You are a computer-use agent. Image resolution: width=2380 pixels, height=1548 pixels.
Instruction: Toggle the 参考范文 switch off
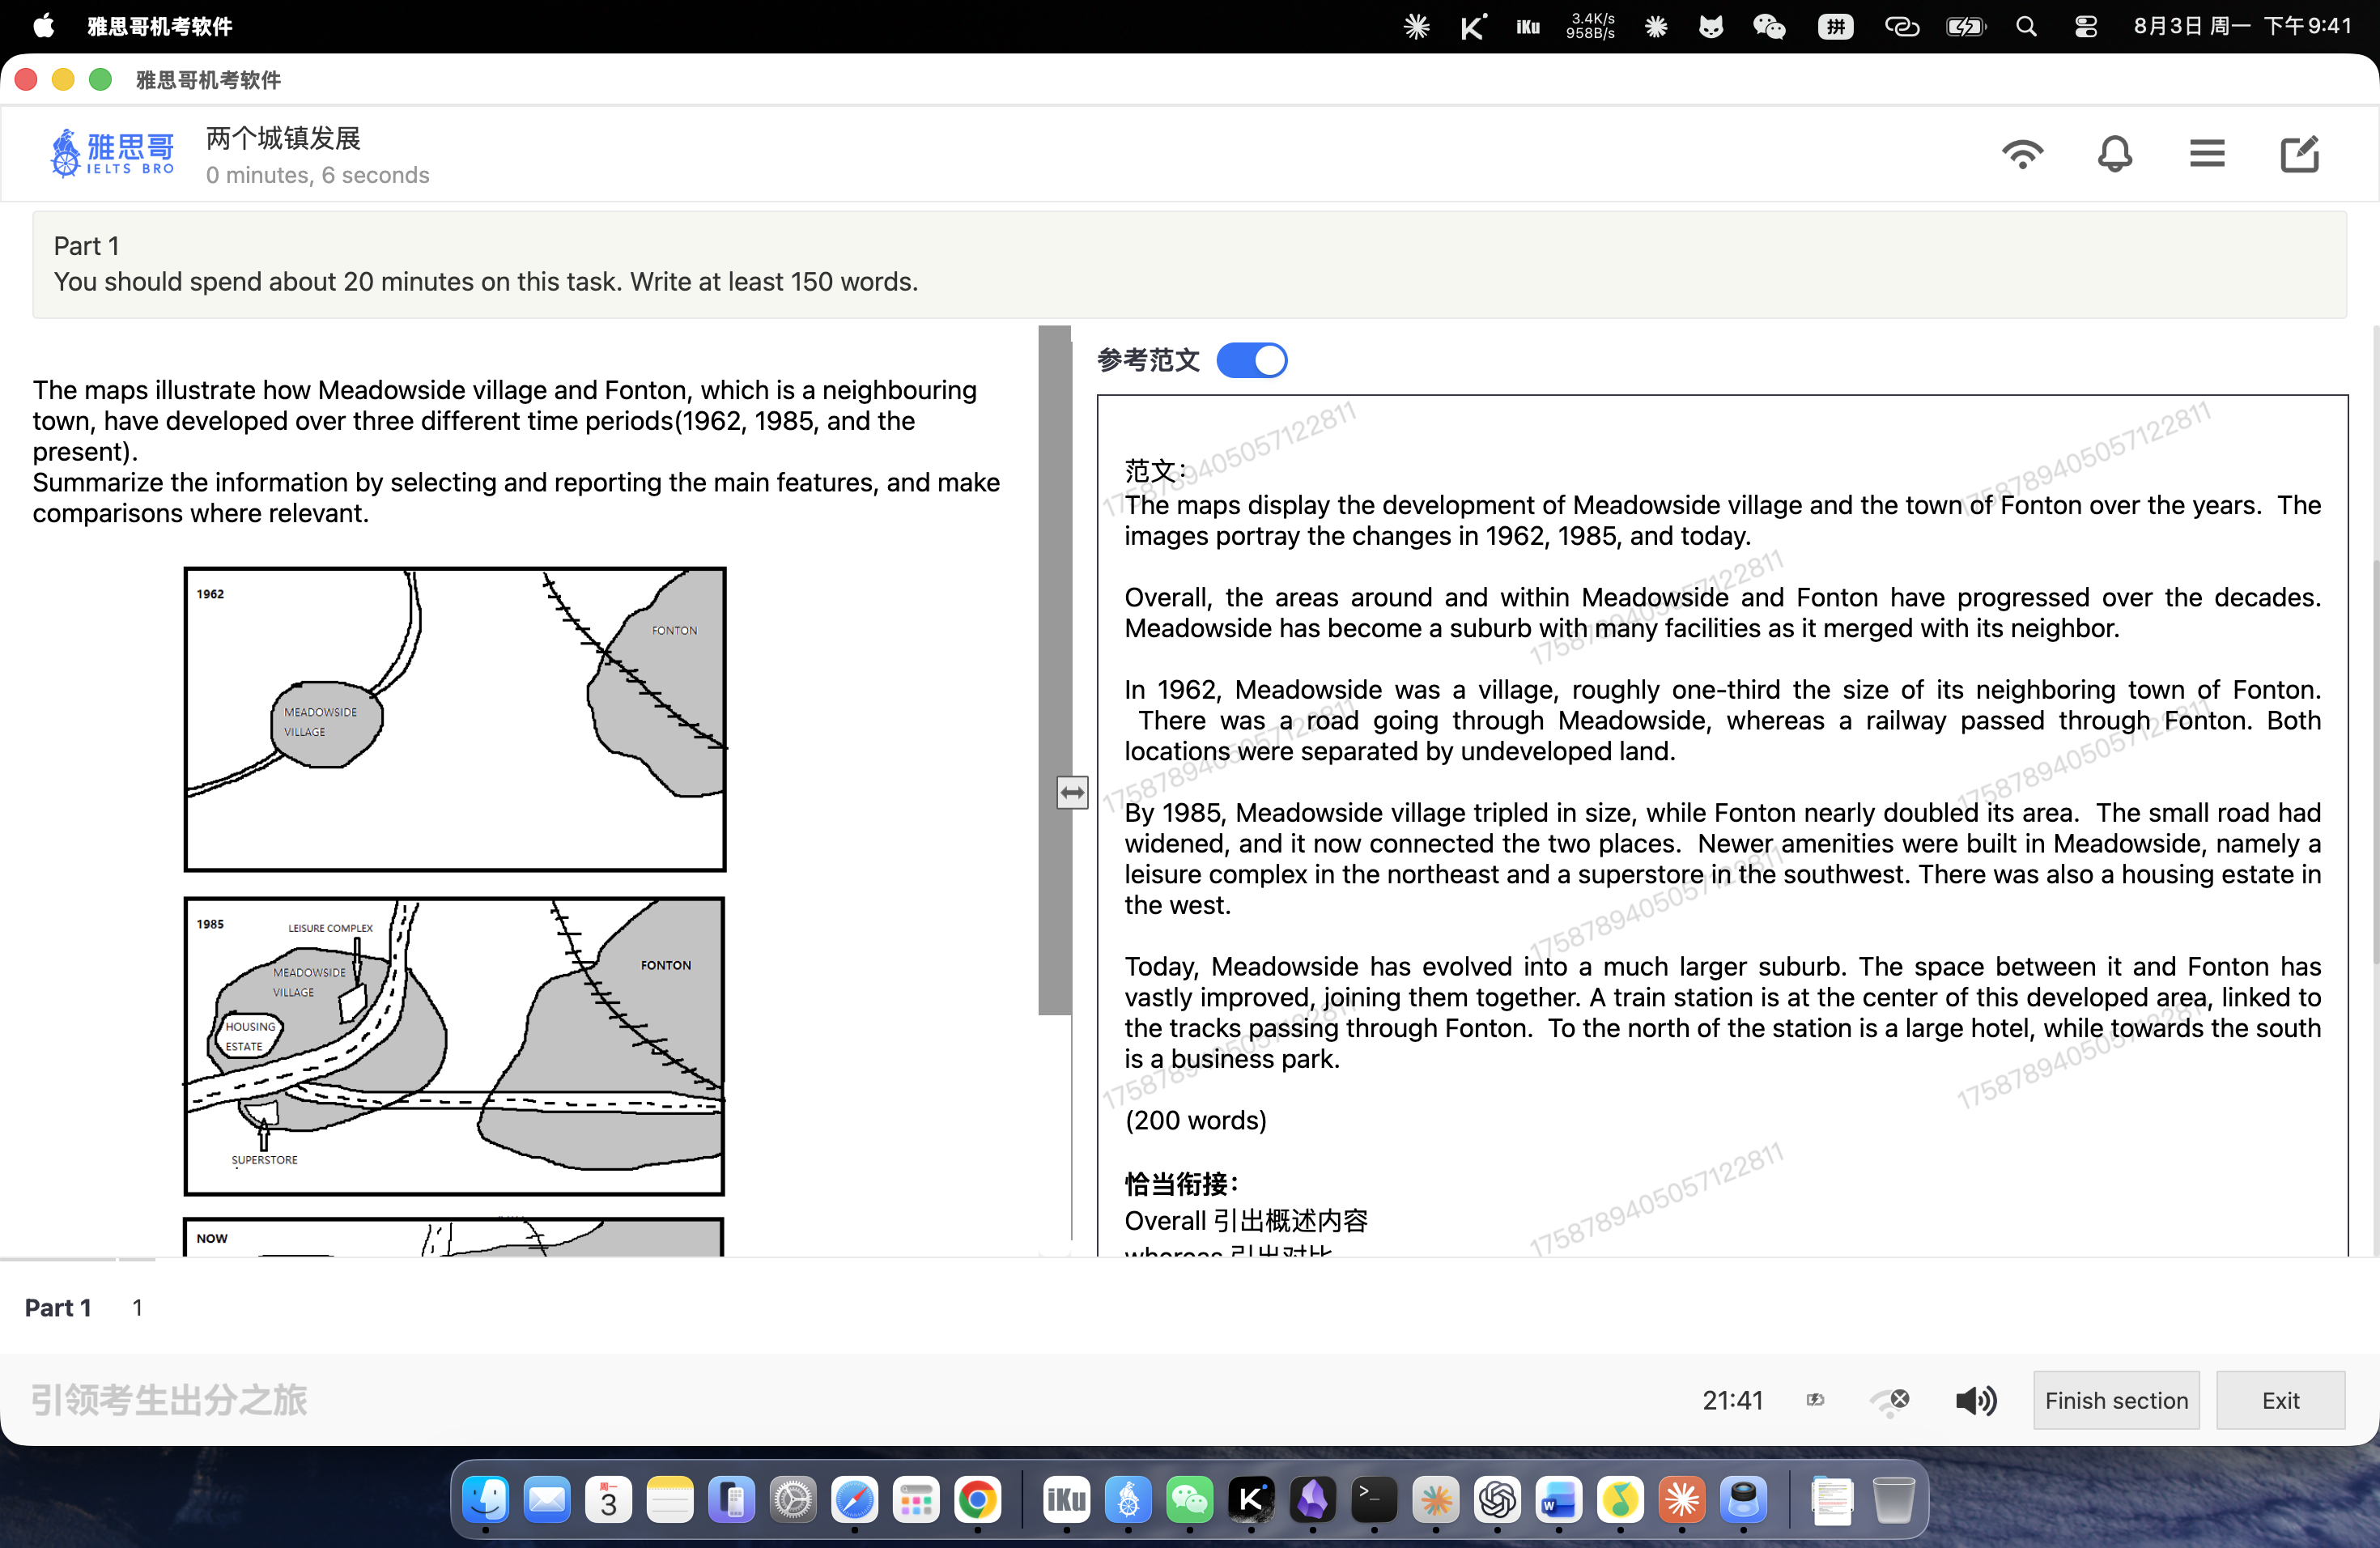click(x=1251, y=360)
